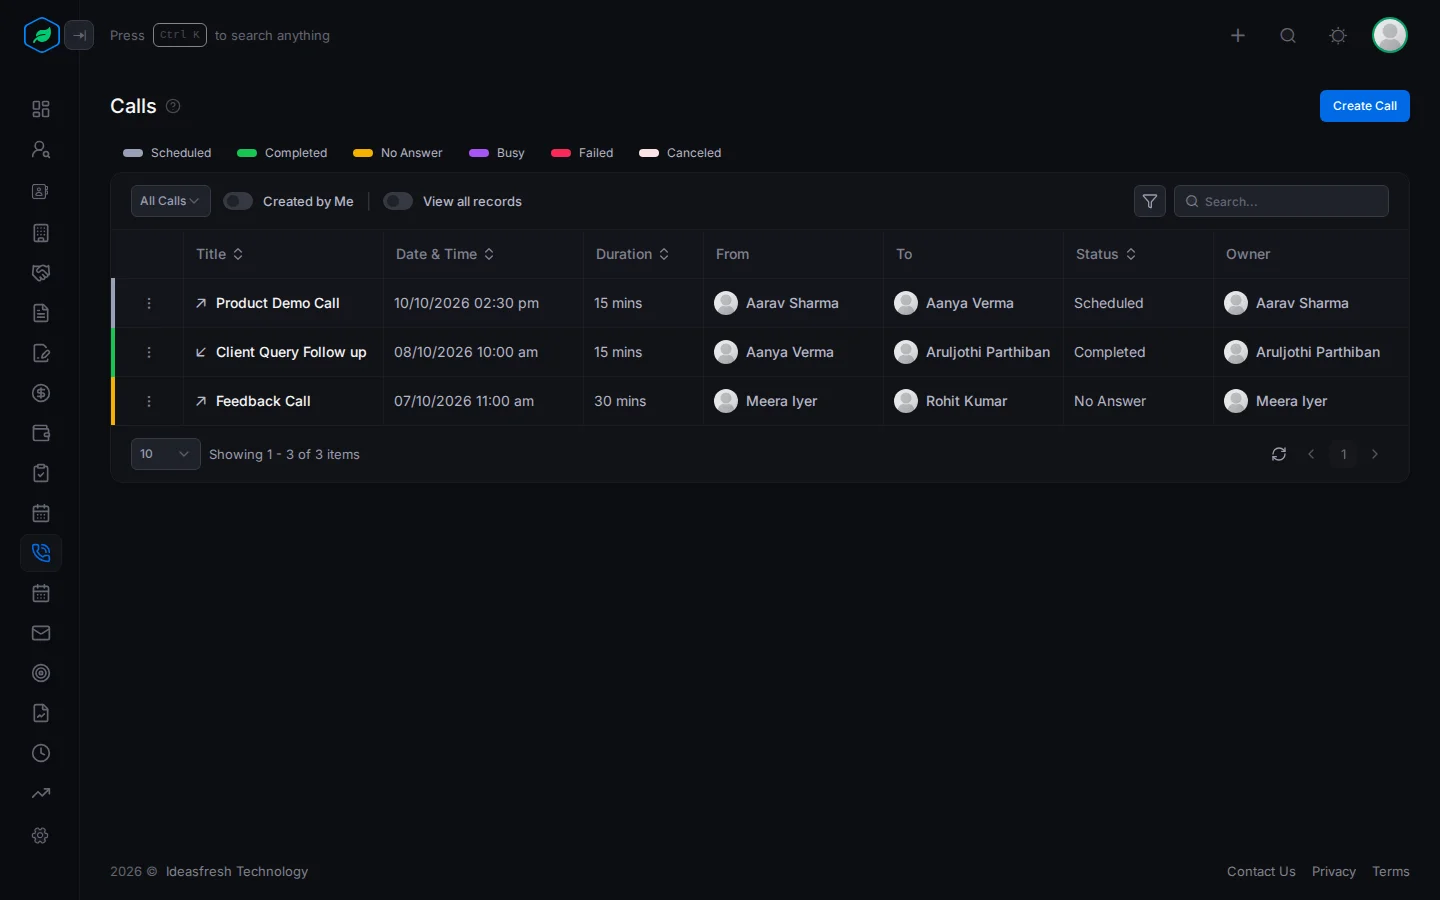Toggle the Created by Me switch
Image resolution: width=1440 pixels, height=900 pixels.
238,201
